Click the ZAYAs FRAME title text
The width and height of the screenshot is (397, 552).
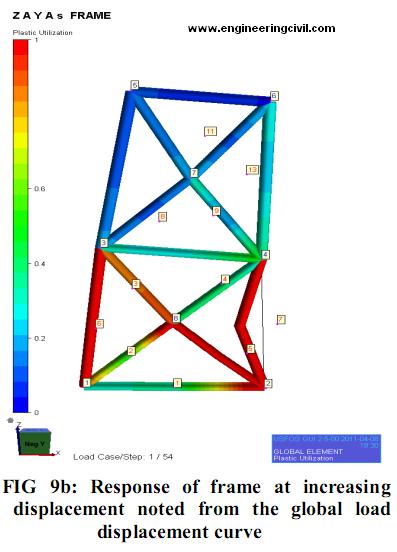(x=62, y=15)
